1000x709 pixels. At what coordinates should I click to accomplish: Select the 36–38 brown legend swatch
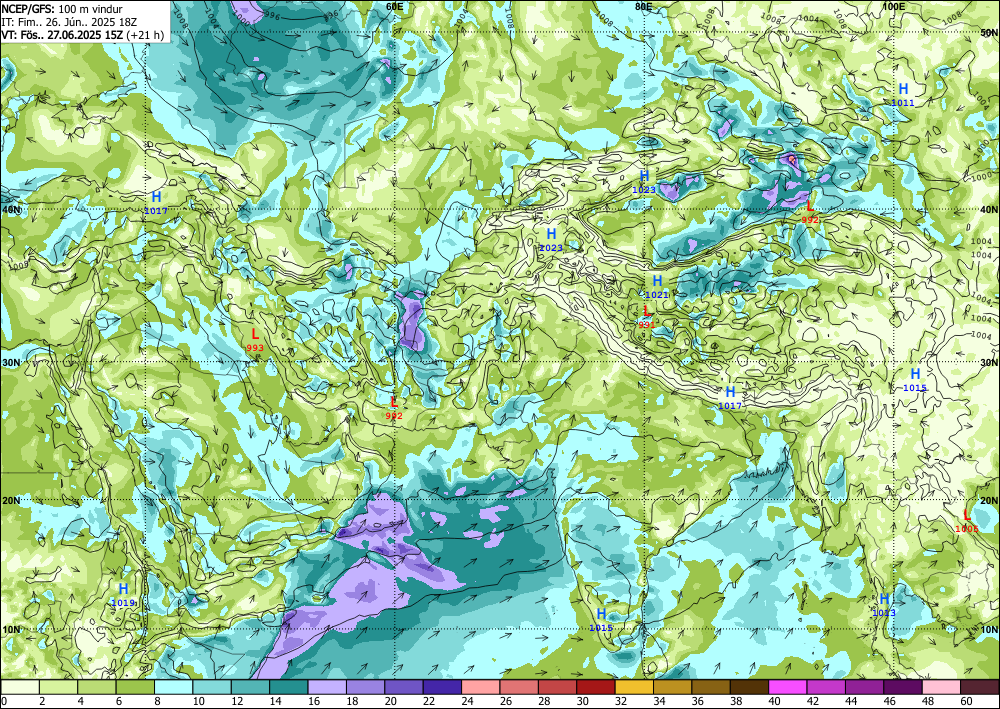click(711, 687)
